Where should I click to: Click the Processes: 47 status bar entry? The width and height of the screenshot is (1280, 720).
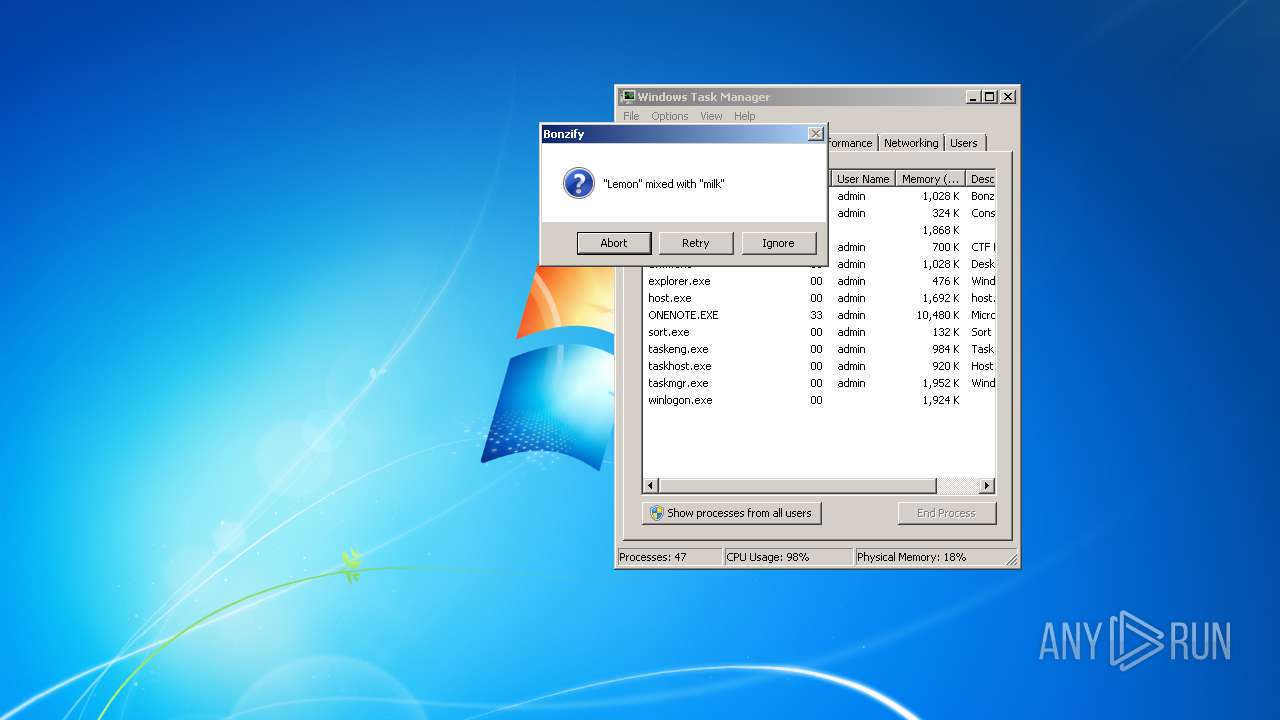[669, 557]
